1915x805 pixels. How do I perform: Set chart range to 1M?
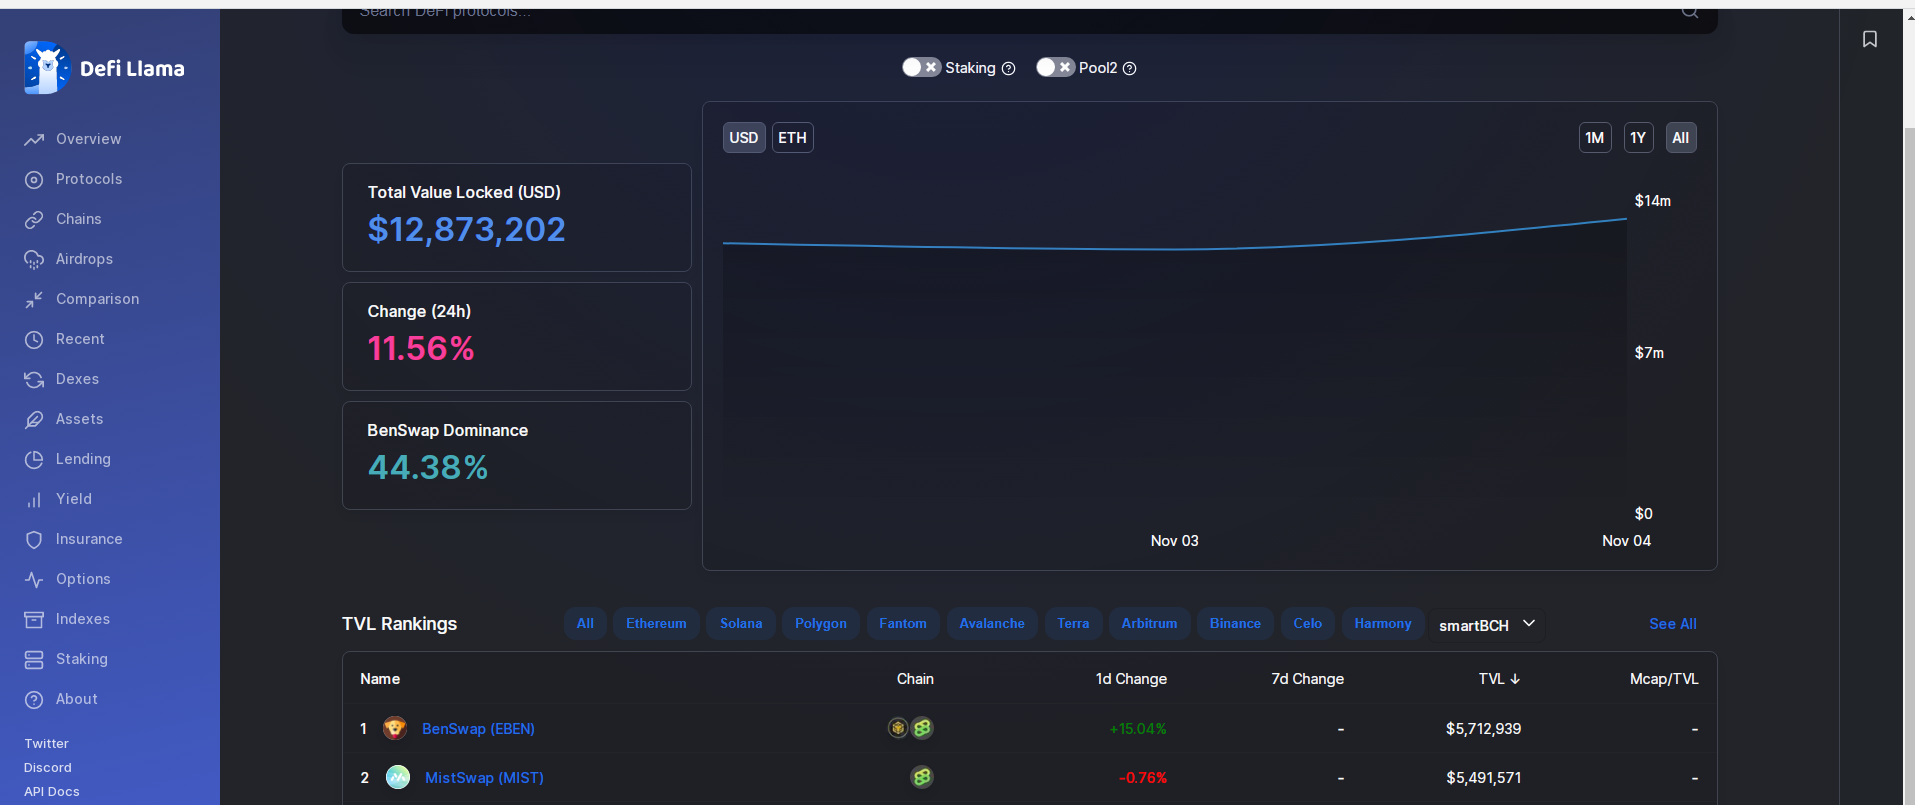(x=1595, y=138)
